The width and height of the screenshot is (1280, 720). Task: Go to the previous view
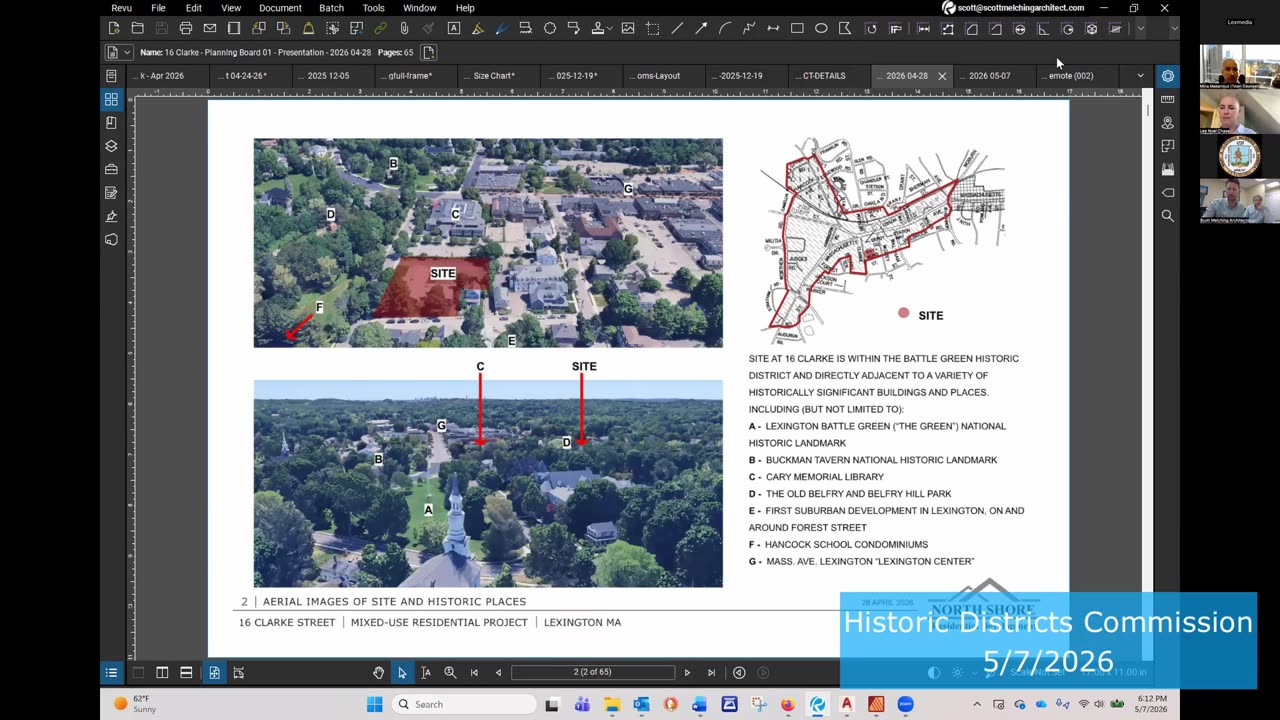point(739,673)
